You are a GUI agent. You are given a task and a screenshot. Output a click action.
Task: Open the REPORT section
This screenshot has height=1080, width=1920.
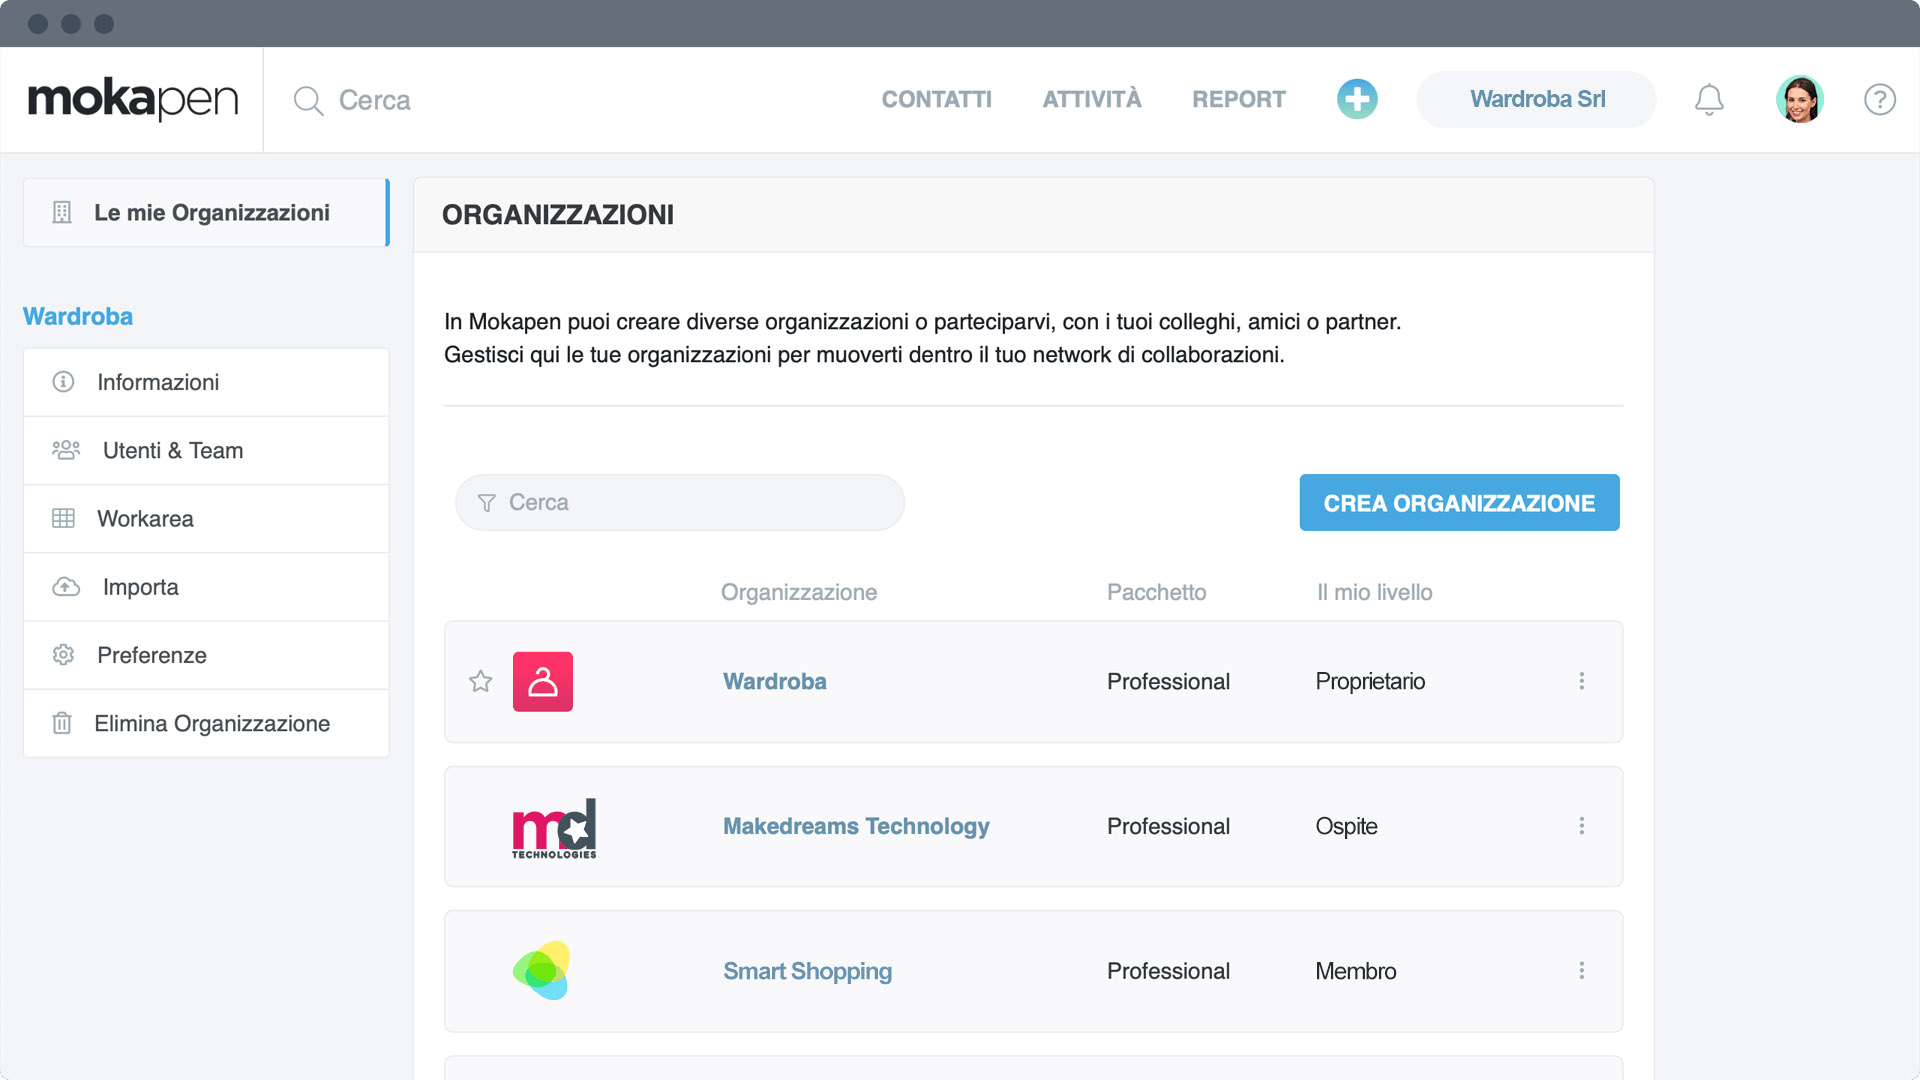coord(1238,99)
